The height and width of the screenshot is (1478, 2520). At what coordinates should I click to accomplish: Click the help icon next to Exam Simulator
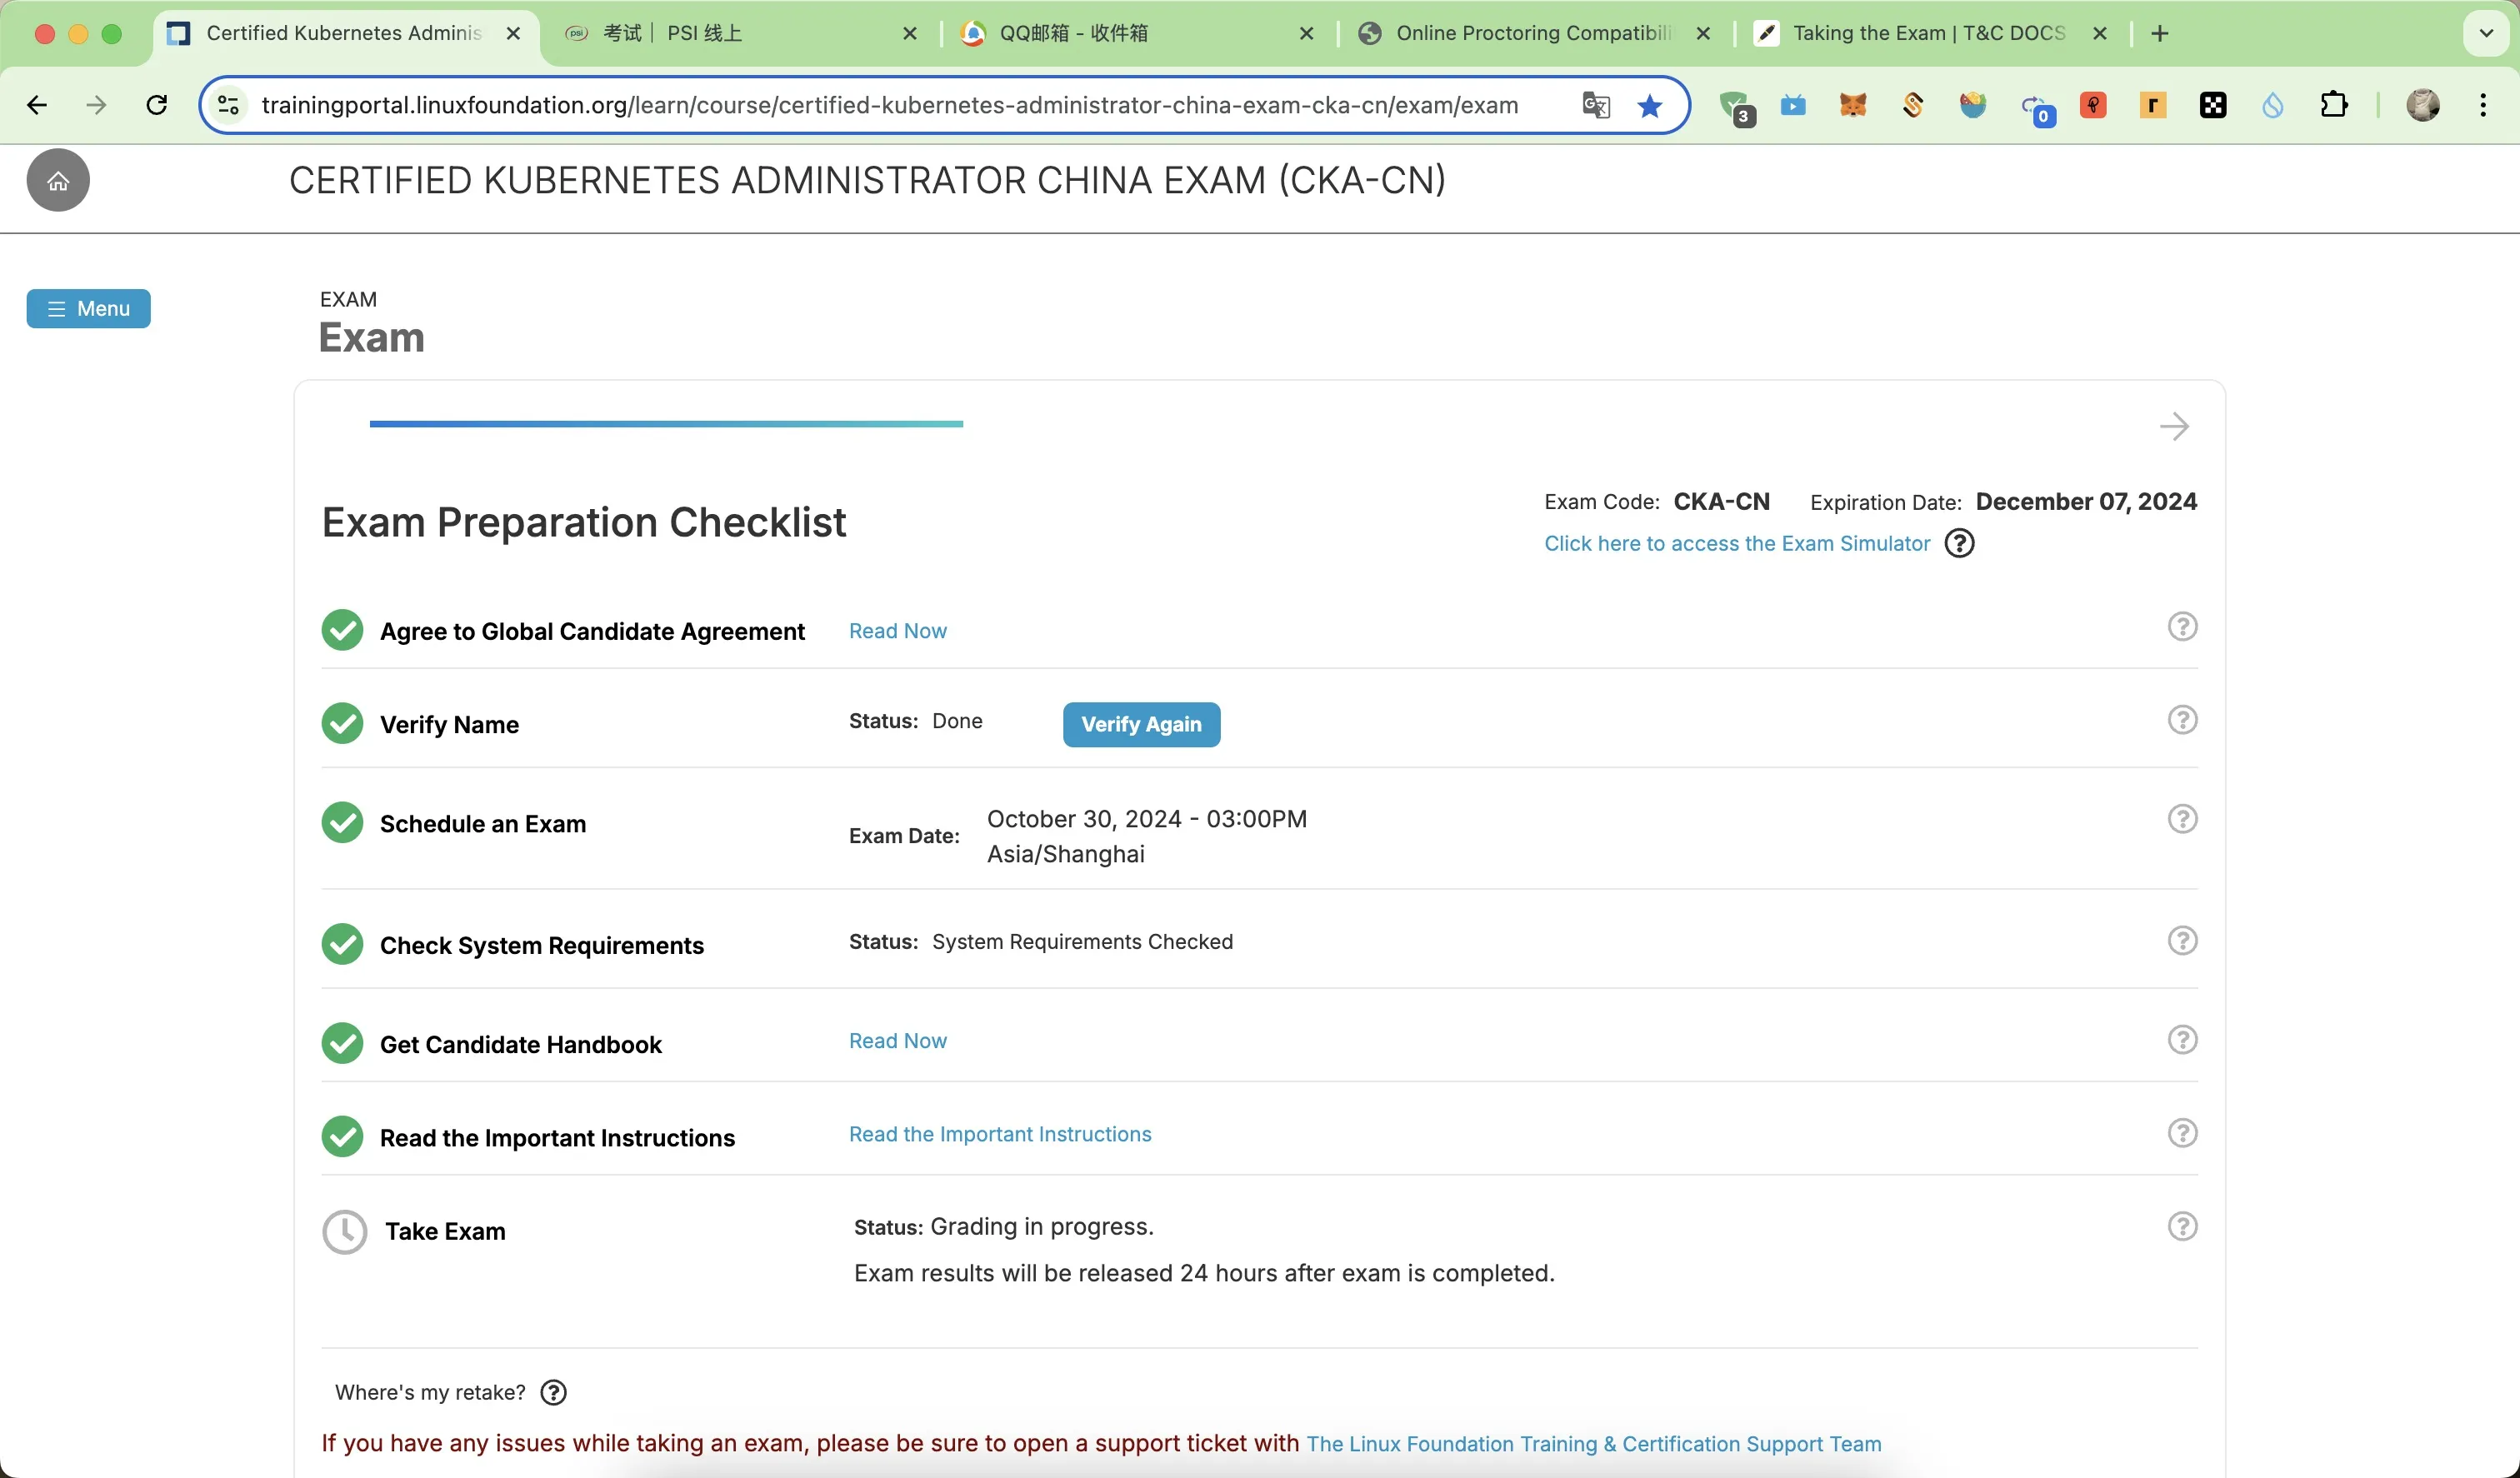point(1959,543)
